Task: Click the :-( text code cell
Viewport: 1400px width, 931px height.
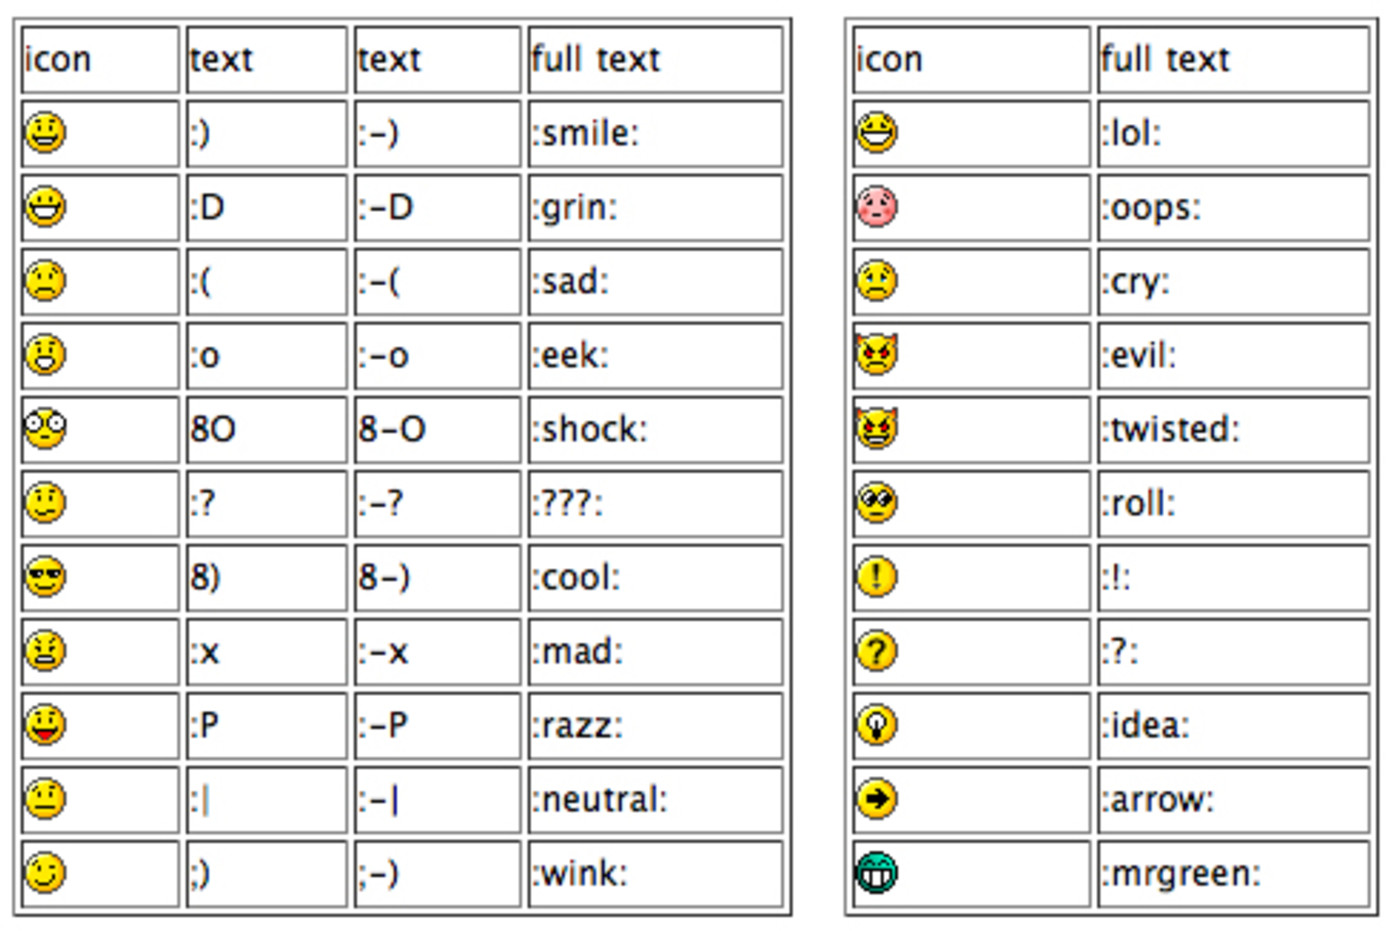Action: 436,281
